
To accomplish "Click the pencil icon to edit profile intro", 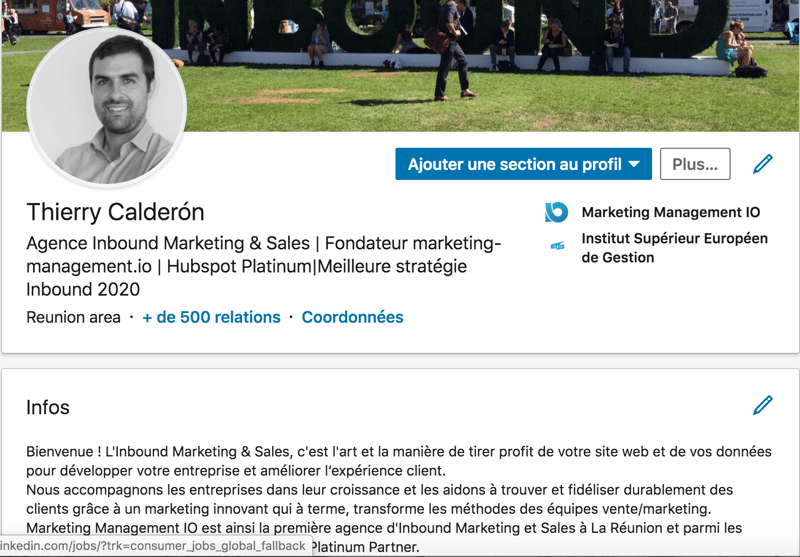I will [x=763, y=164].
